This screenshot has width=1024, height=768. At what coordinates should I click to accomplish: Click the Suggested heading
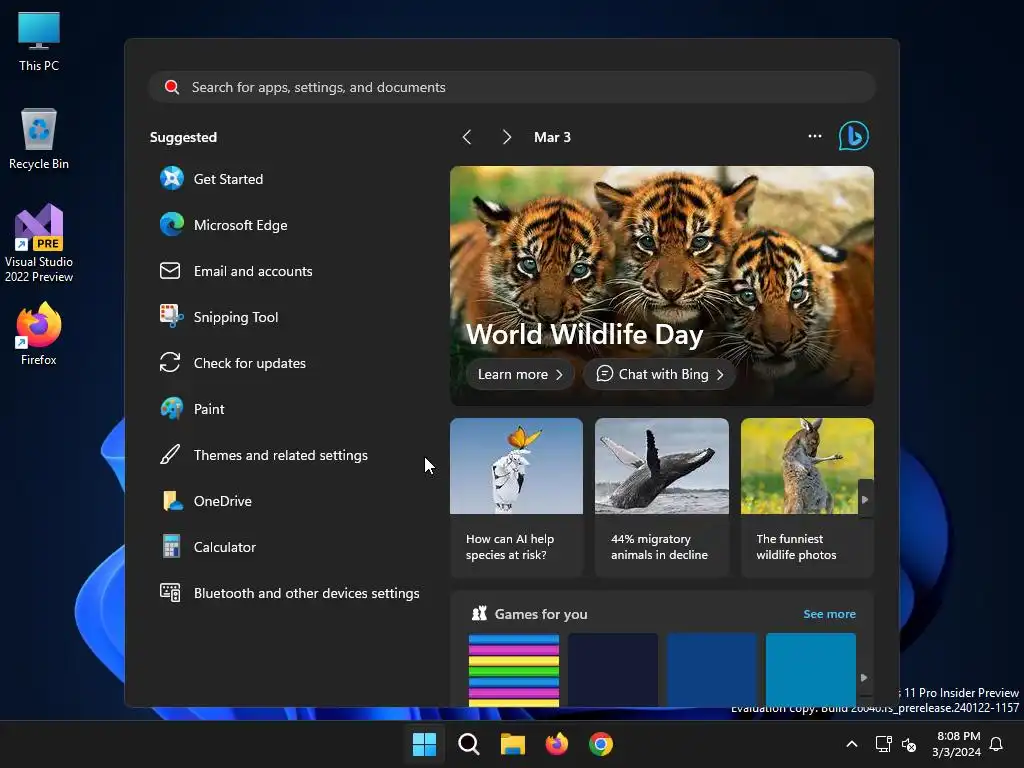pyautogui.click(x=184, y=137)
